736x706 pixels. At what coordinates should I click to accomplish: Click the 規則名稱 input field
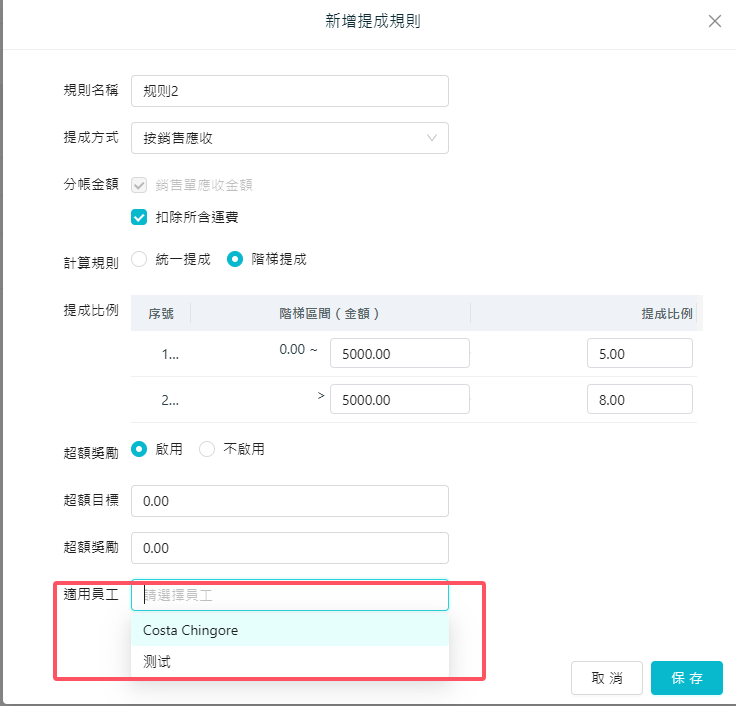tap(289, 91)
